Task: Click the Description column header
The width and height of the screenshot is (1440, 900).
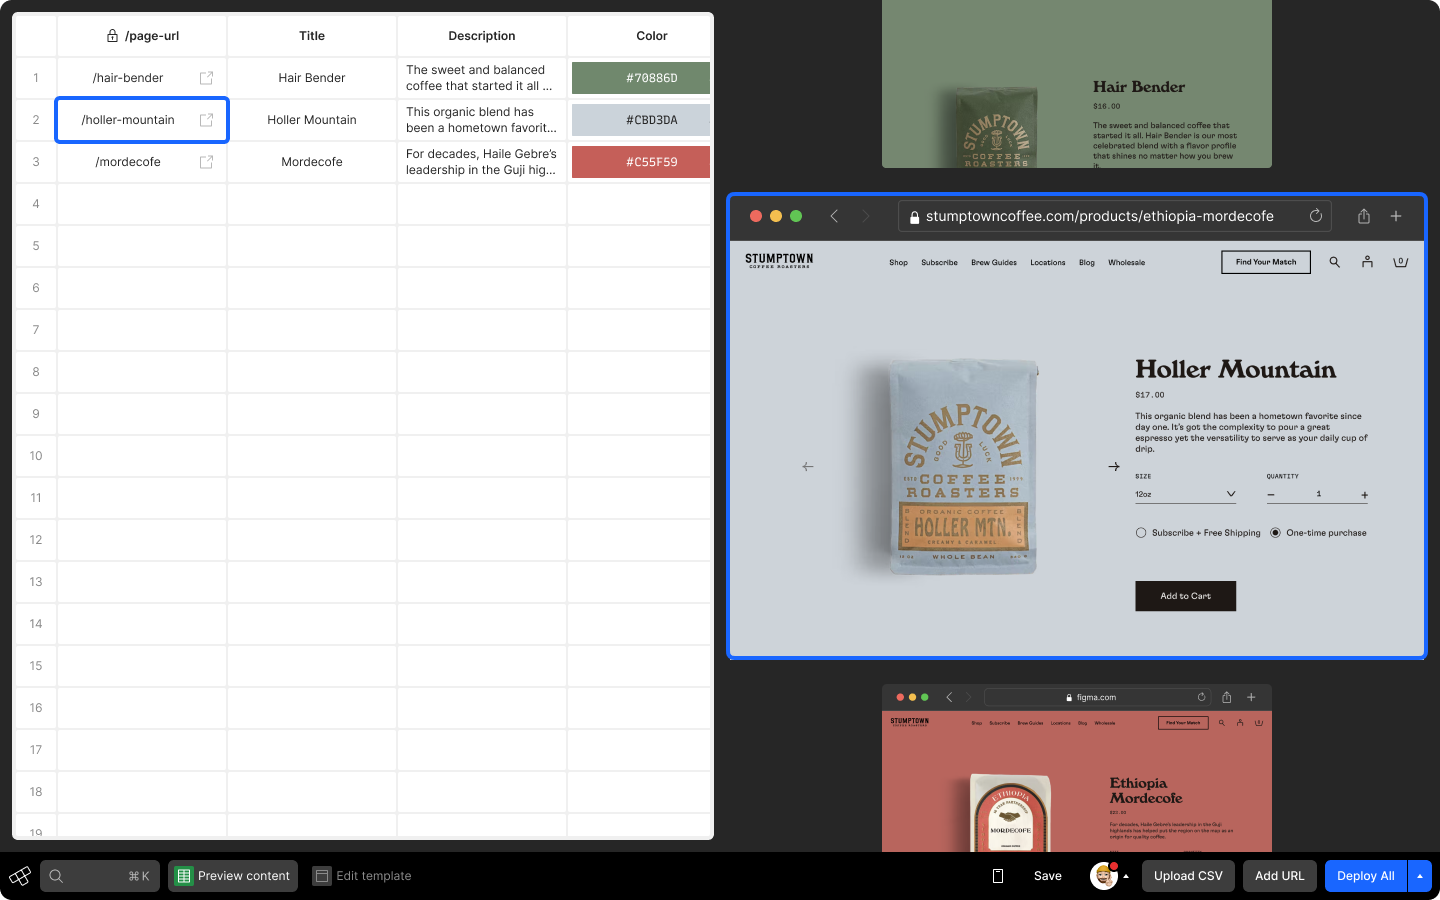Action: (482, 36)
